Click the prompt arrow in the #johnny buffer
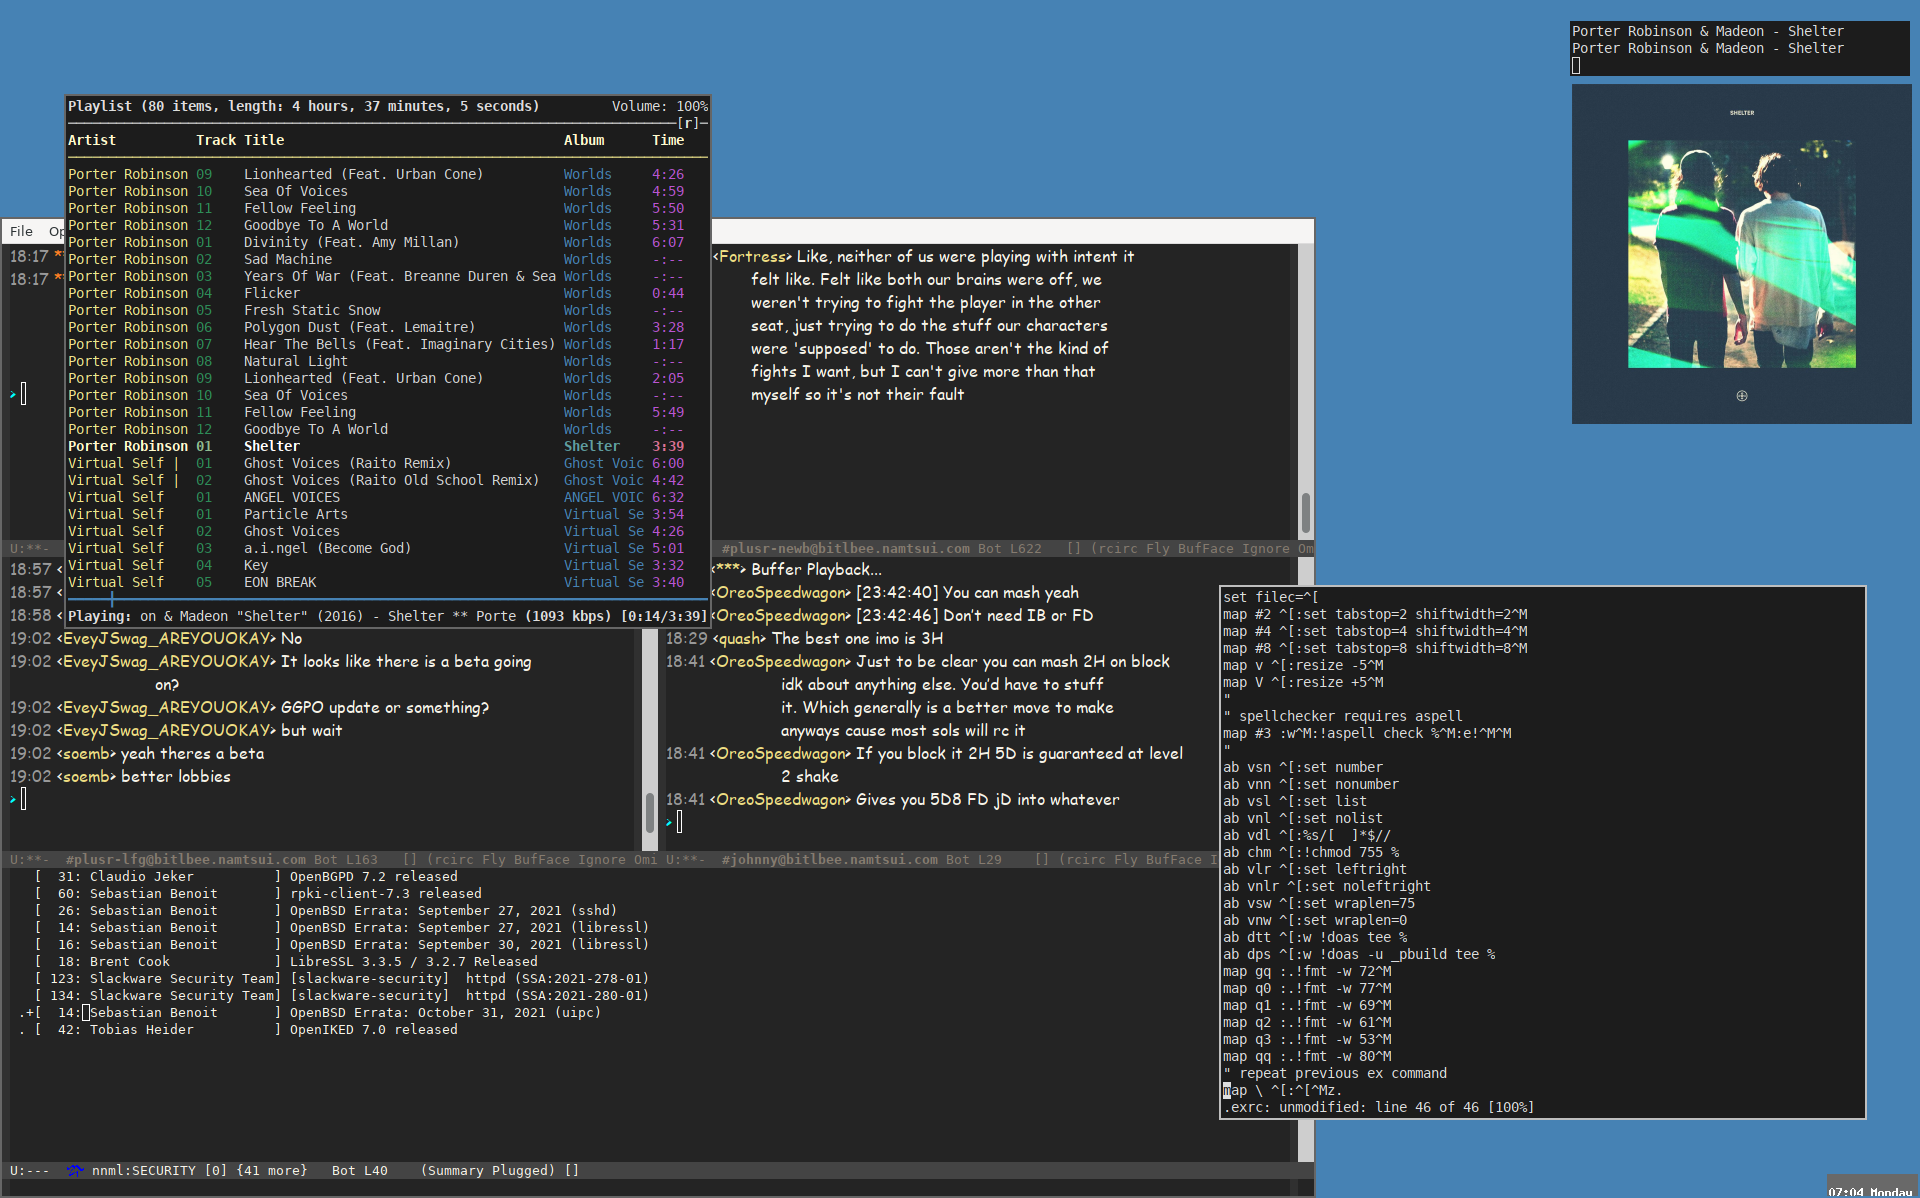Screen dimensions: 1920x1198 pos(669,822)
